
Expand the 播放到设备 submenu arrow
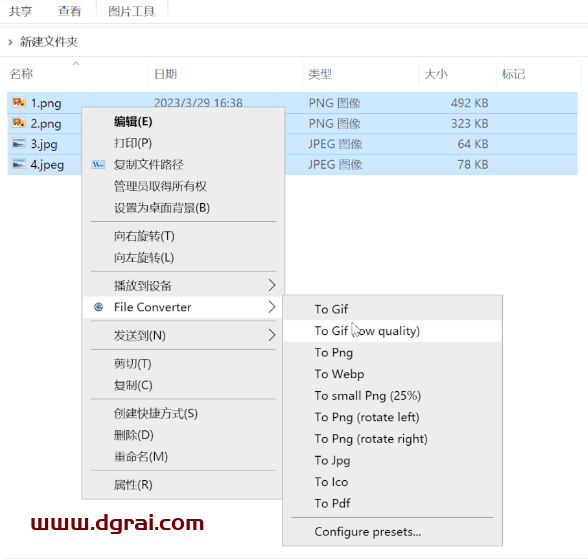point(272,285)
